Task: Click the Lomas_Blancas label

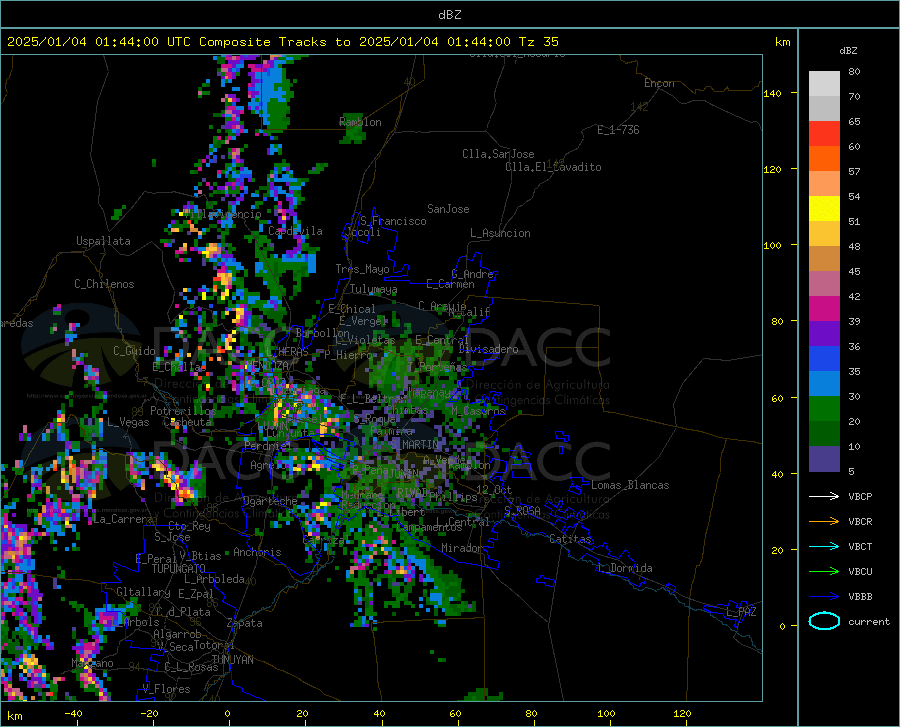Action: tap(630, 485)
